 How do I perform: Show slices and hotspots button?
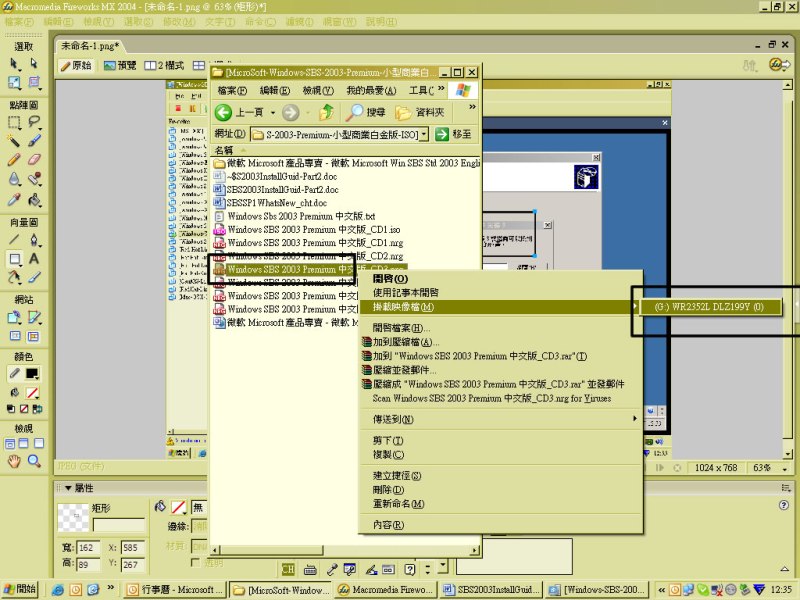tap(33, 336)
